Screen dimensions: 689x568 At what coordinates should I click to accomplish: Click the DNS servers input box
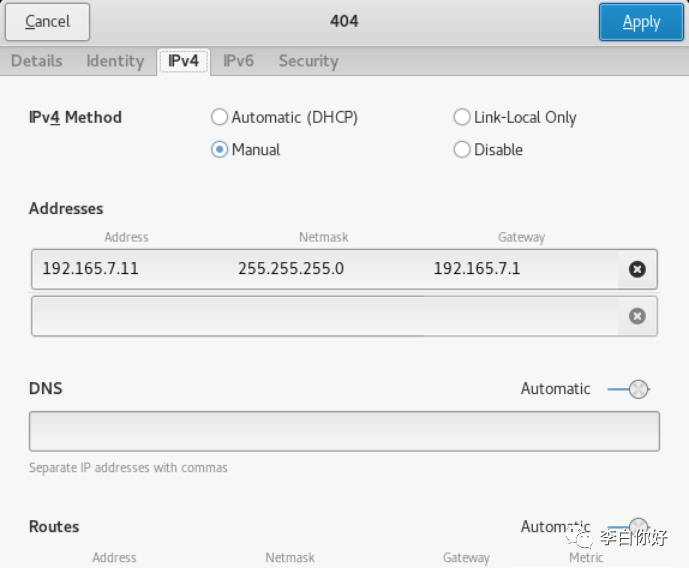point(344,431)
